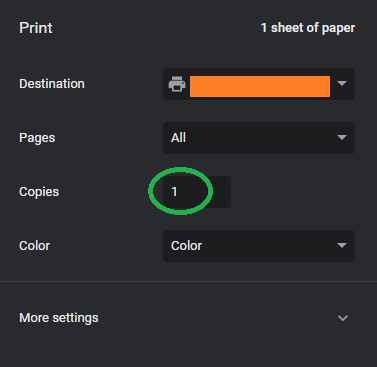The image size is (377, 367).
Task: Click the arrow on Color dropdown
Action: point(342,245)
